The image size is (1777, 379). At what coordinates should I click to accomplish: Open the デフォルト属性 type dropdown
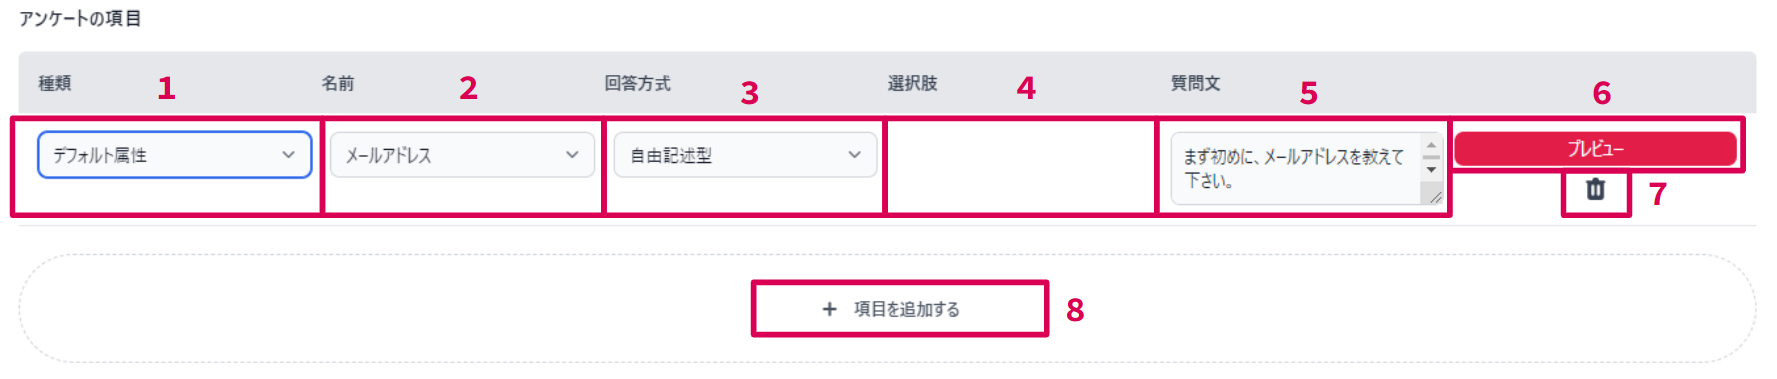(x=175, y=155)
